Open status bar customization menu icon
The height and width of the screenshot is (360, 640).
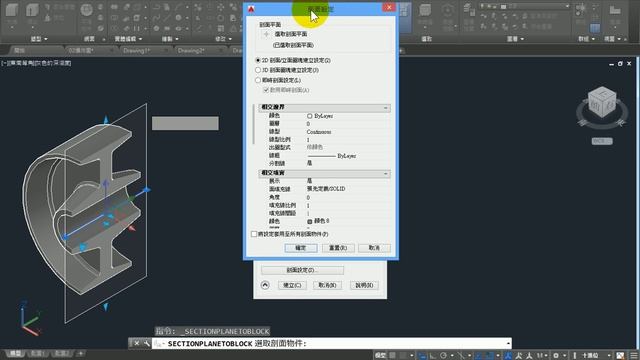[x=633, y=356]
